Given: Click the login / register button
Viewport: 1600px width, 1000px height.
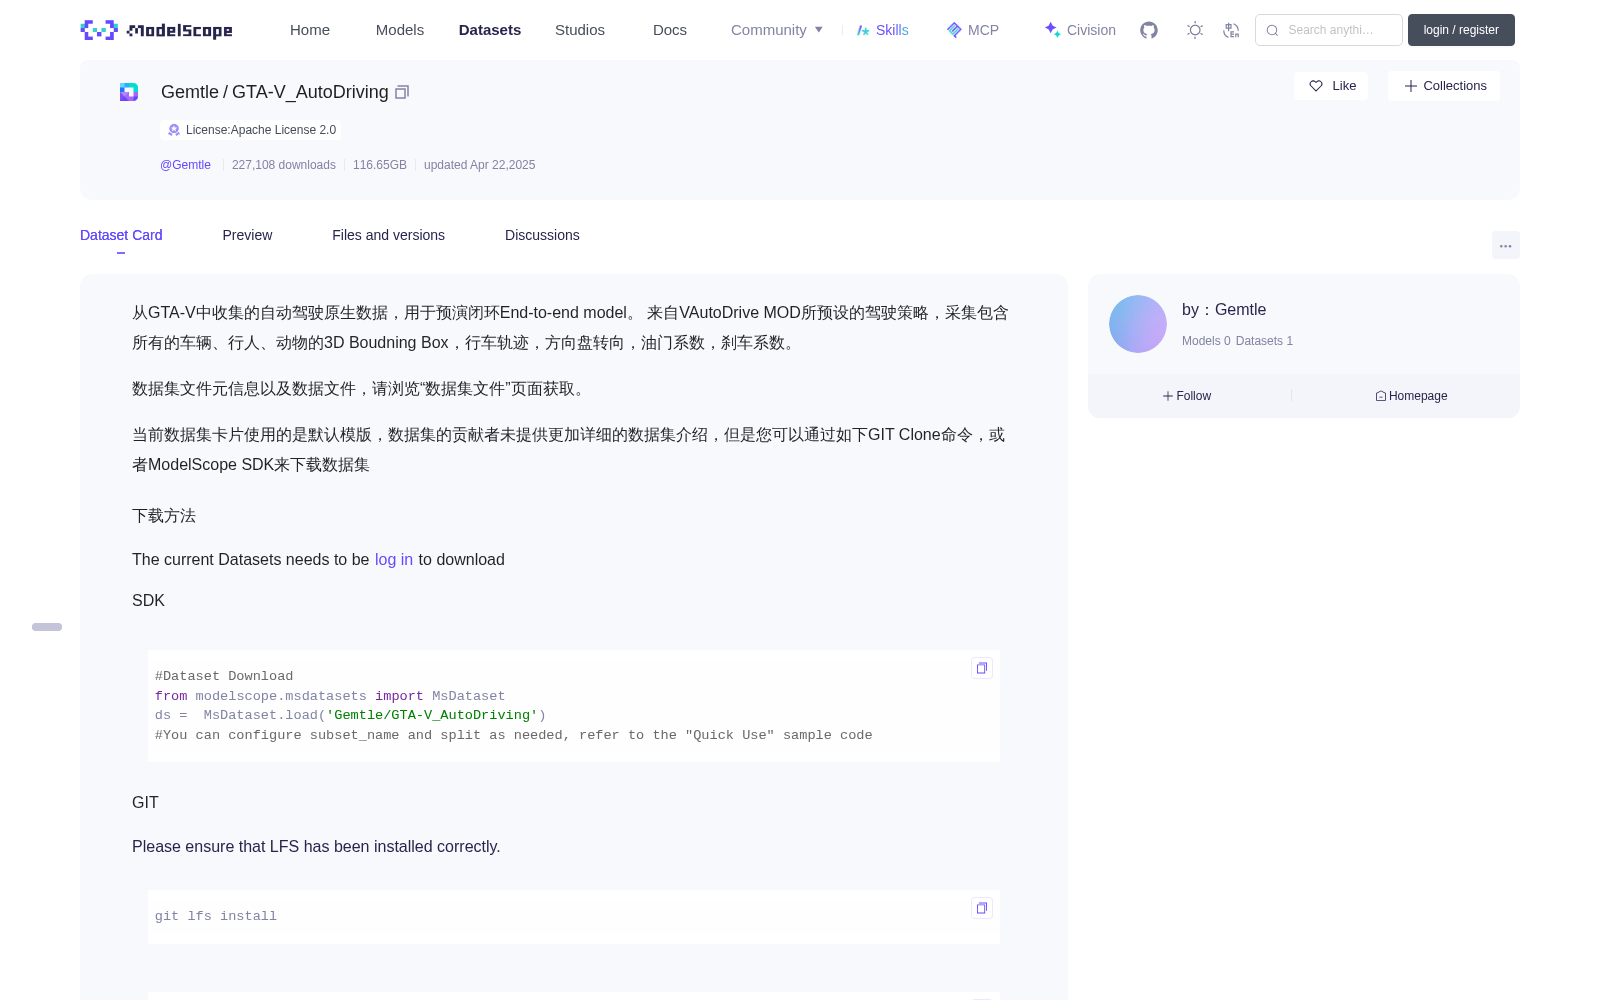Looking at the screenshot, I should pos(1461,30).
